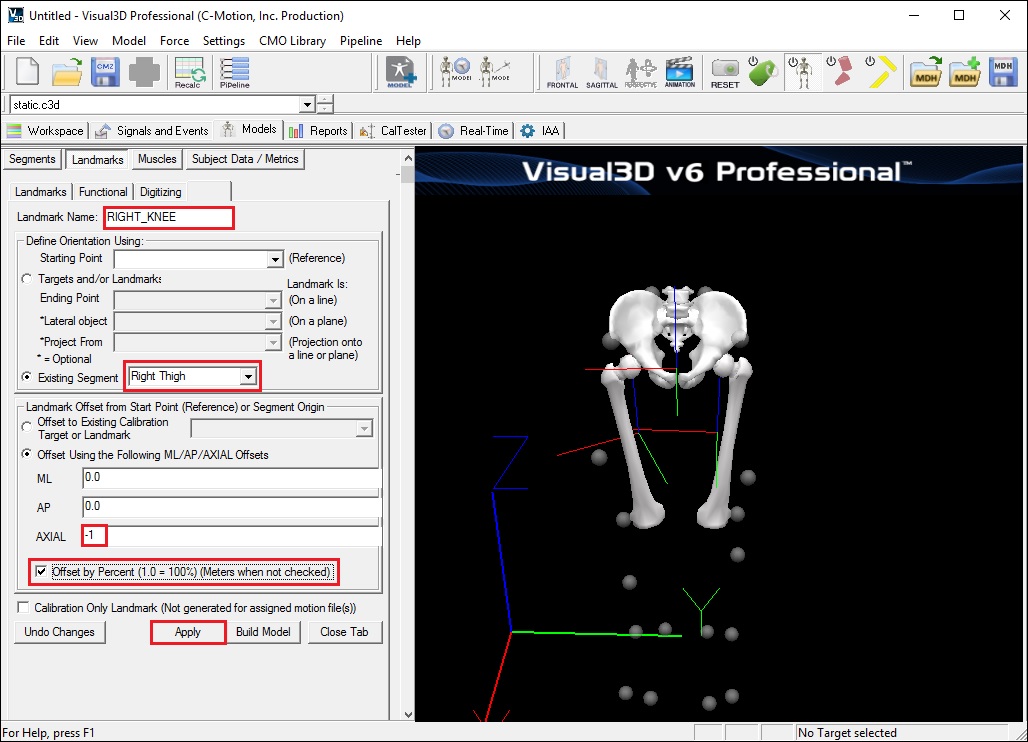Image resolution: width=1028 pixels, height=742 pixels.
Task: Click the skeleton model with clock icon
Action: coord(456,72)
